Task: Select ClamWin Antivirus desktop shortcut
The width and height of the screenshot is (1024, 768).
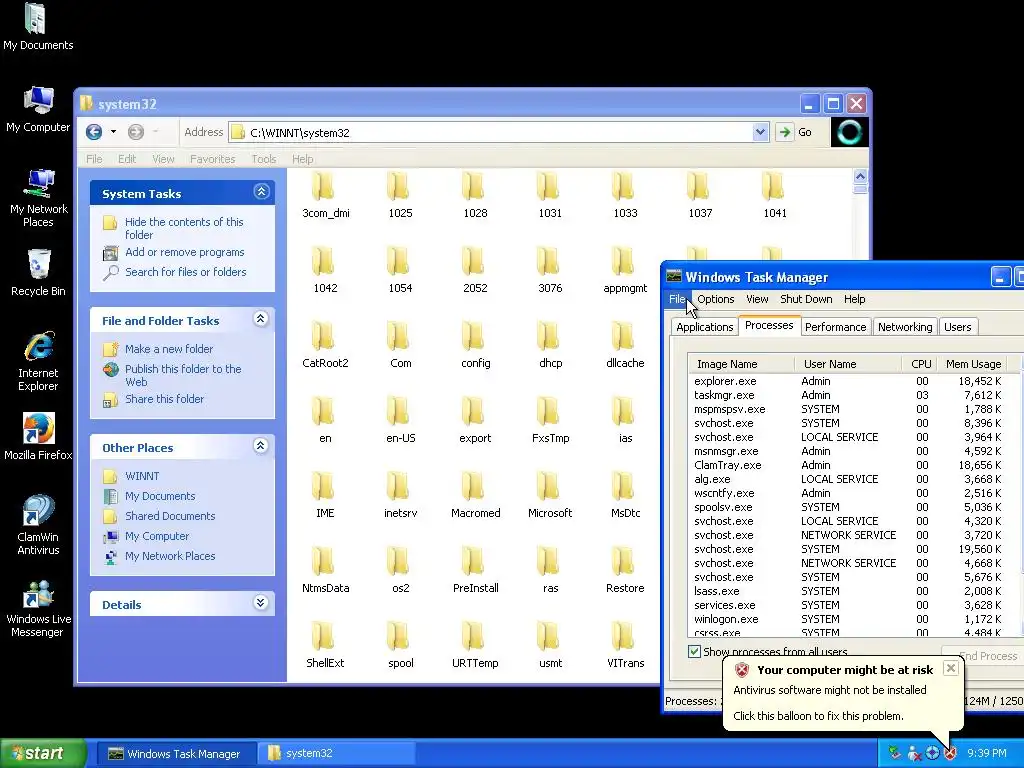Action: point(38,525)
